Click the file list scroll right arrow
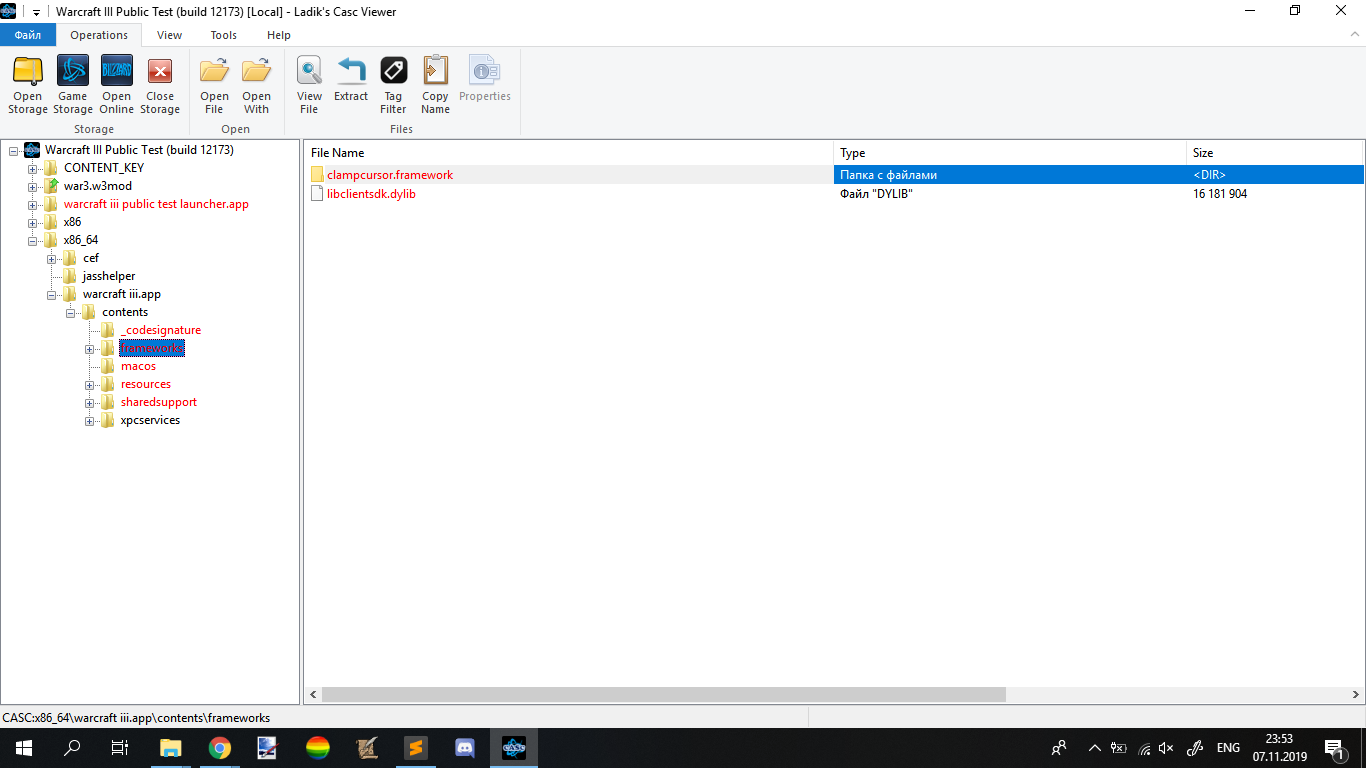1366x768 pixels. point(1355,694)
